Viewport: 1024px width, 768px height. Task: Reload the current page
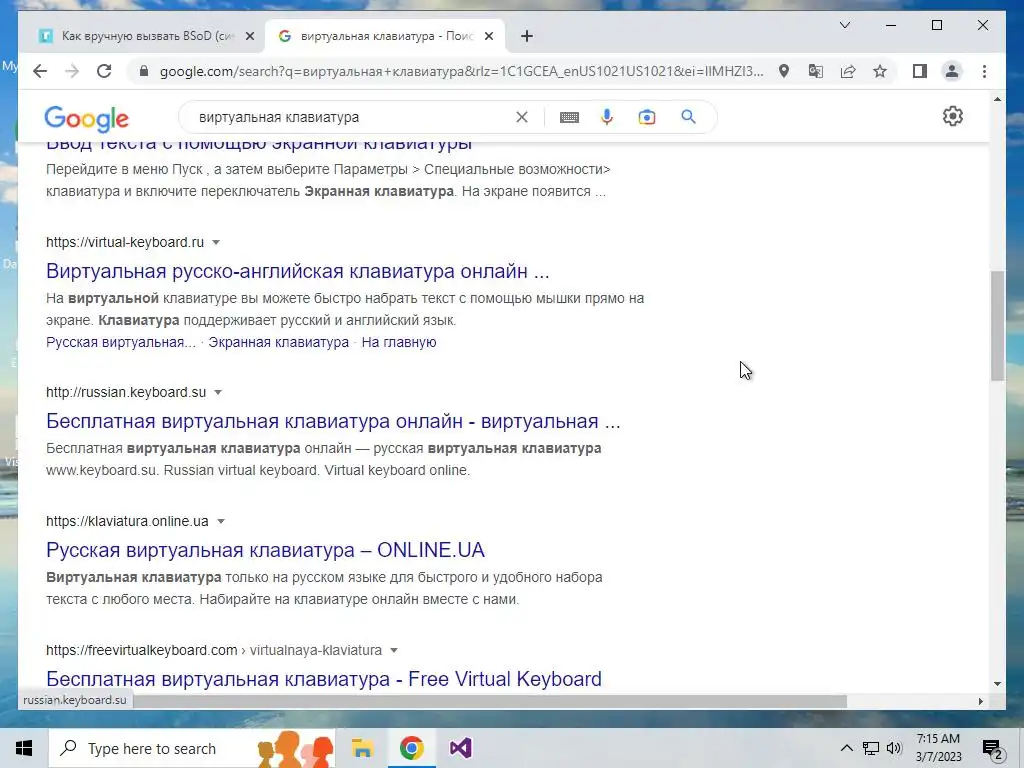104,71
